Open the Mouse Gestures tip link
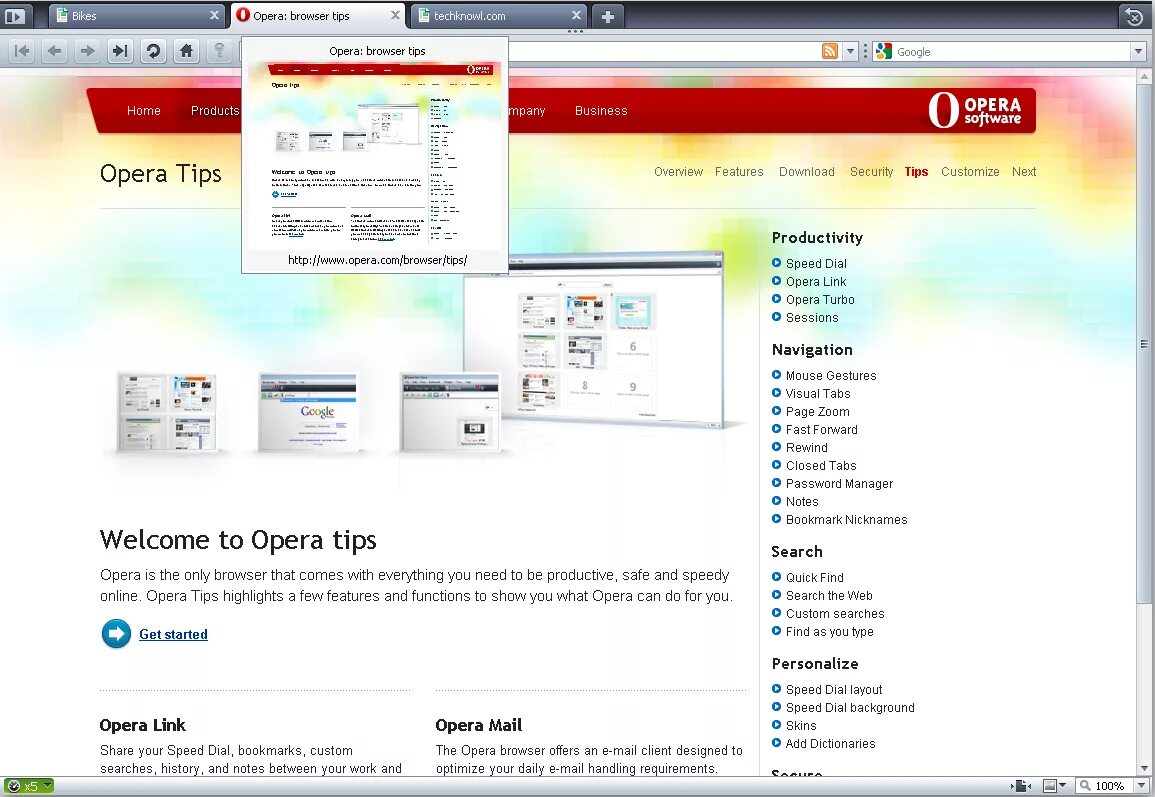 (x=831, y=376)
